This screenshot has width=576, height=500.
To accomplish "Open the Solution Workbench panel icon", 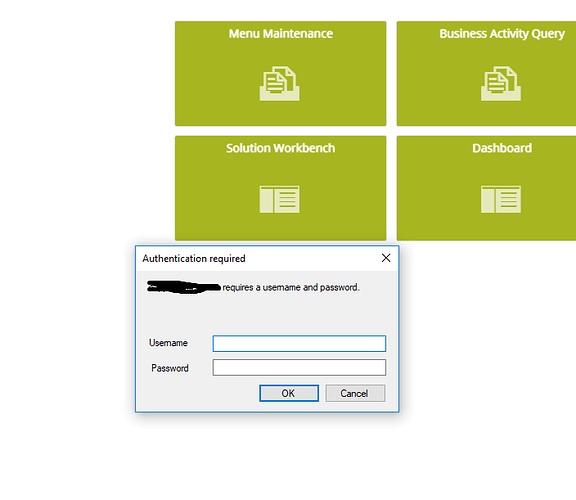I will point(280,199).
